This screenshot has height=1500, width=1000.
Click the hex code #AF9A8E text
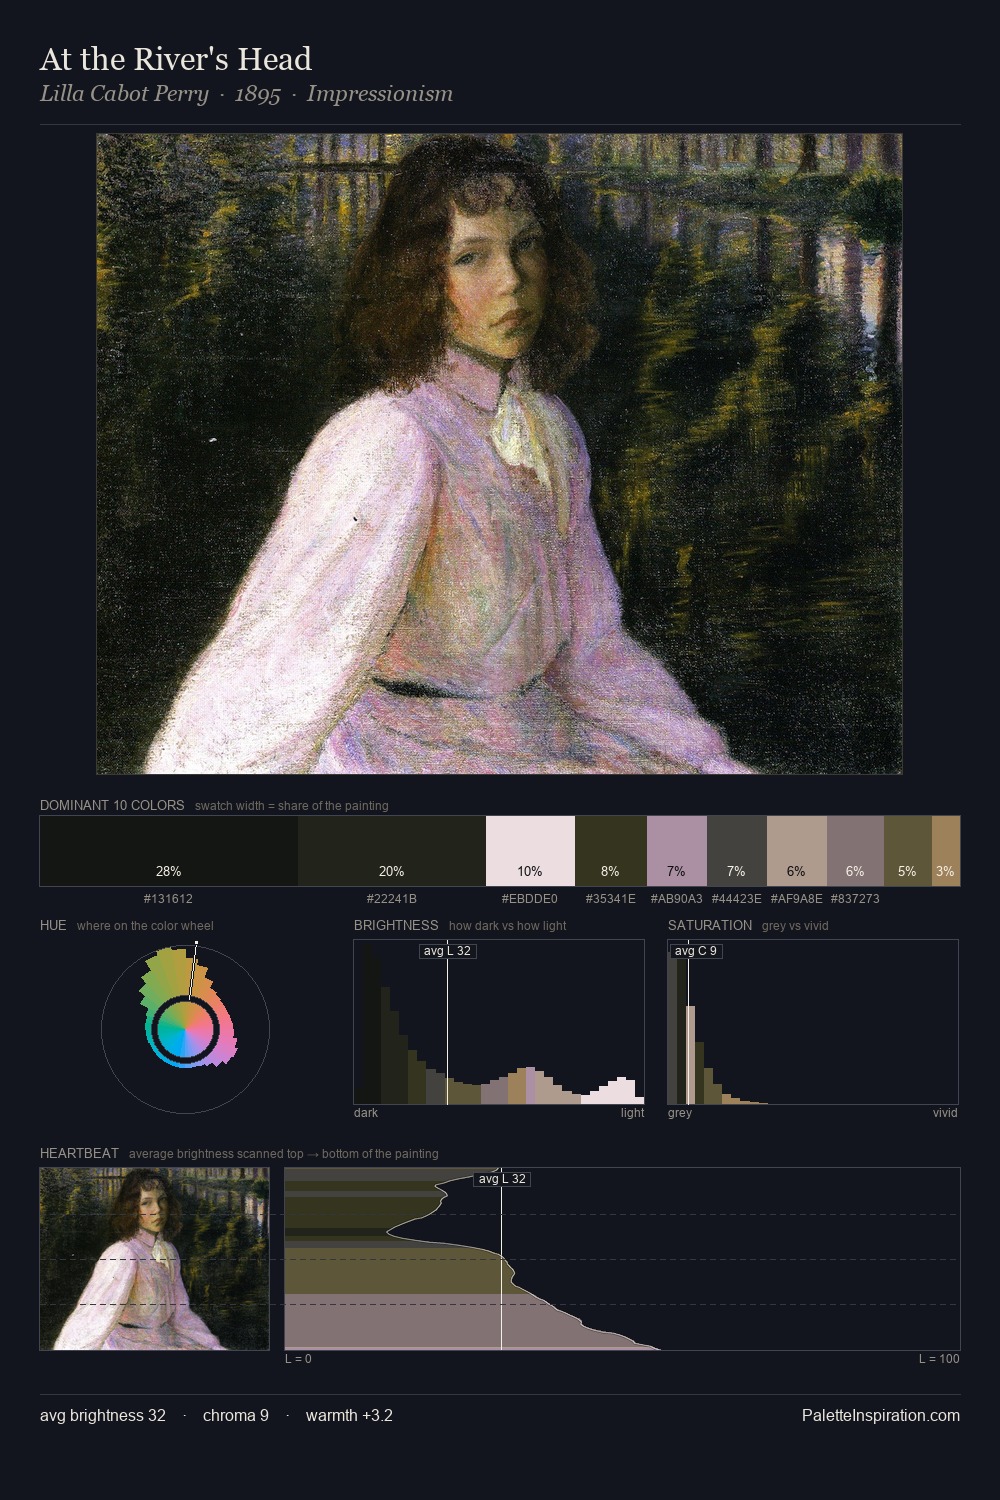click(797, 899)
